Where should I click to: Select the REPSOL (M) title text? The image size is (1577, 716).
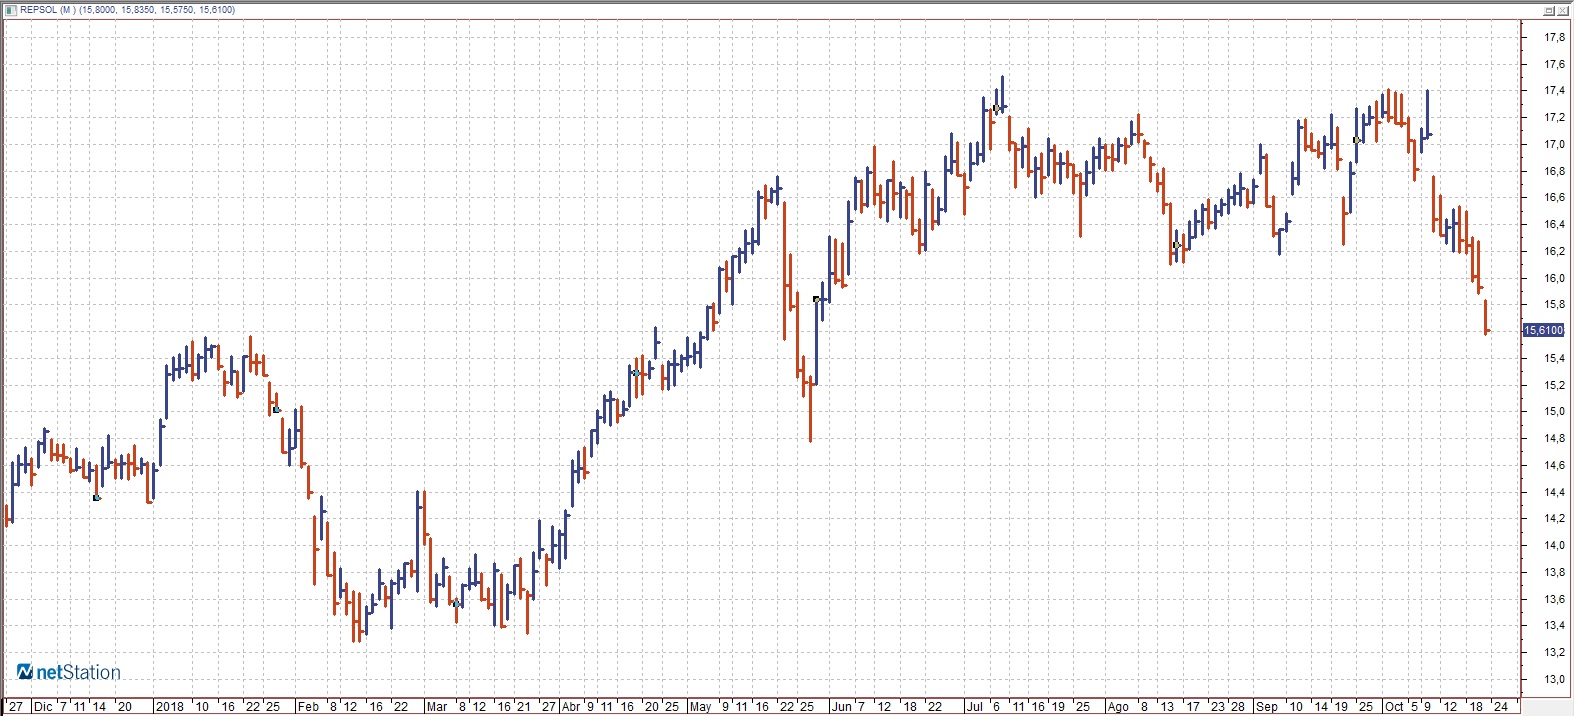48,9
